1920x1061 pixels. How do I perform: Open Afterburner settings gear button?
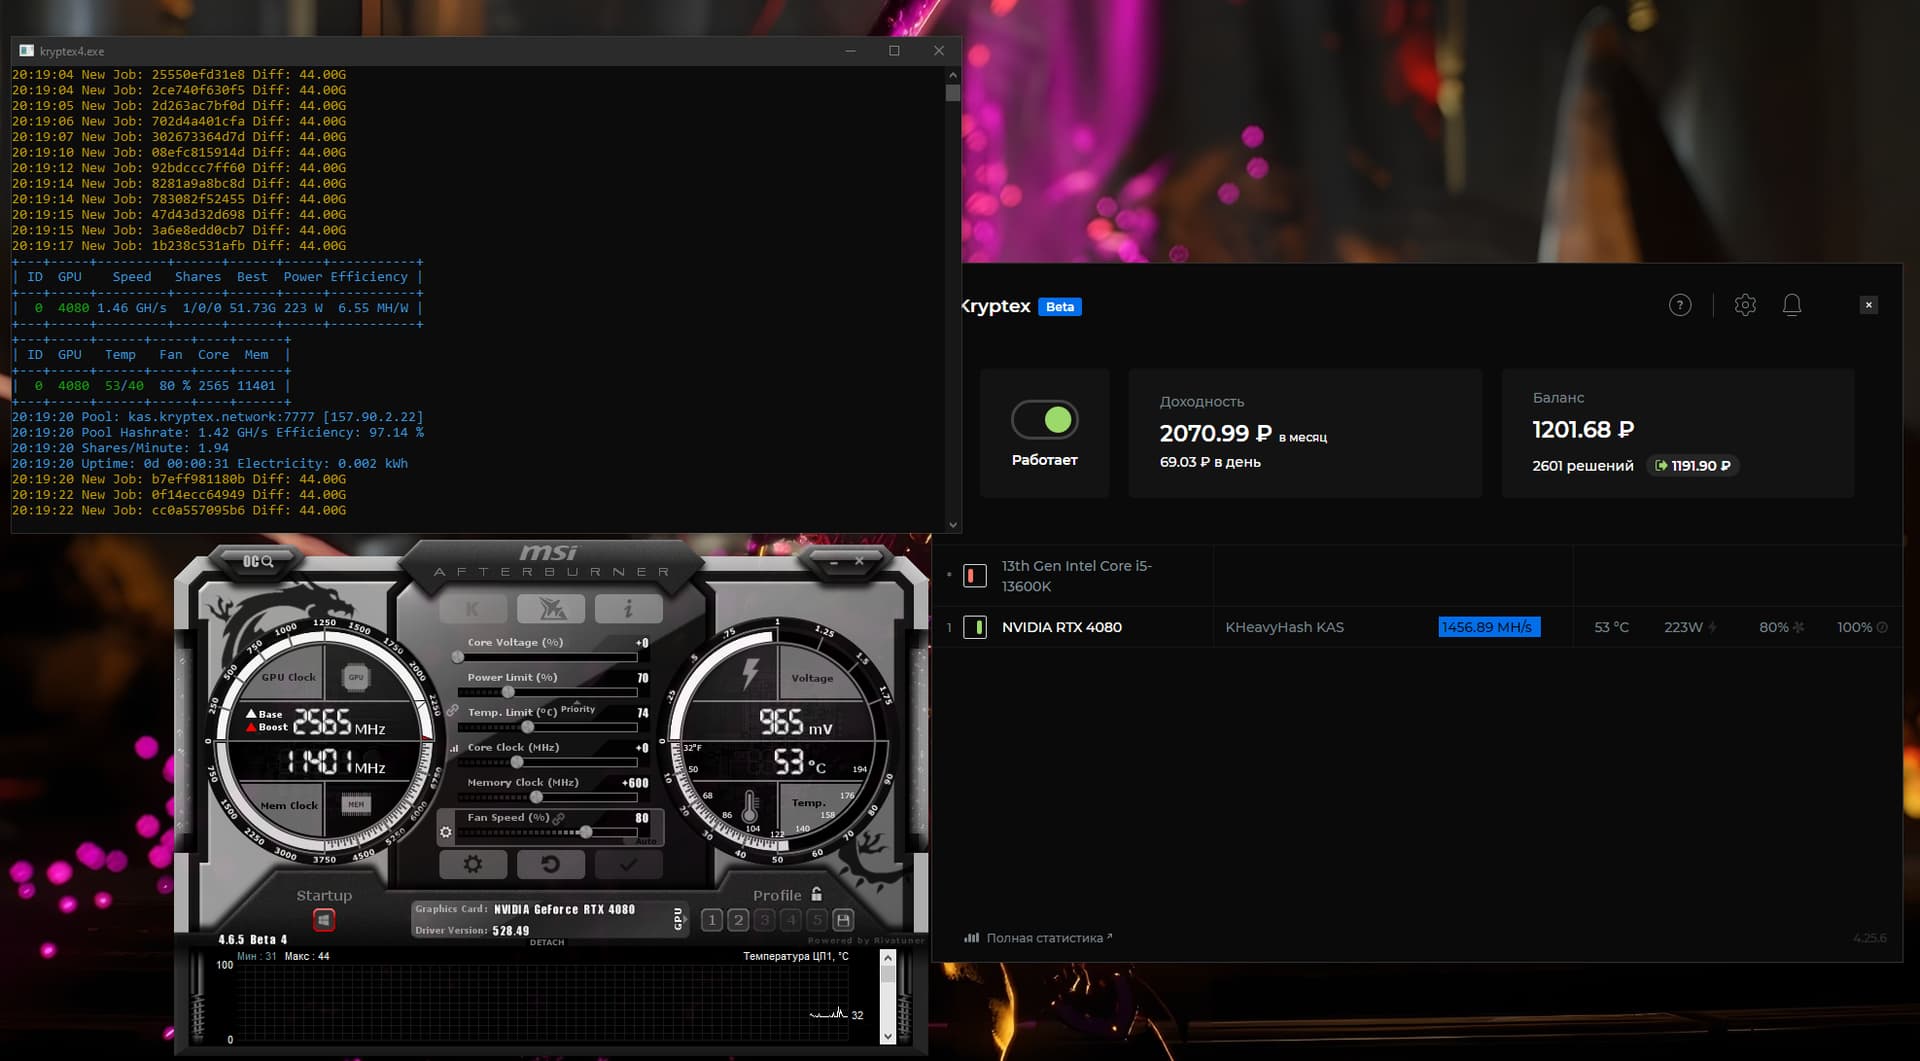click(473, 864)
